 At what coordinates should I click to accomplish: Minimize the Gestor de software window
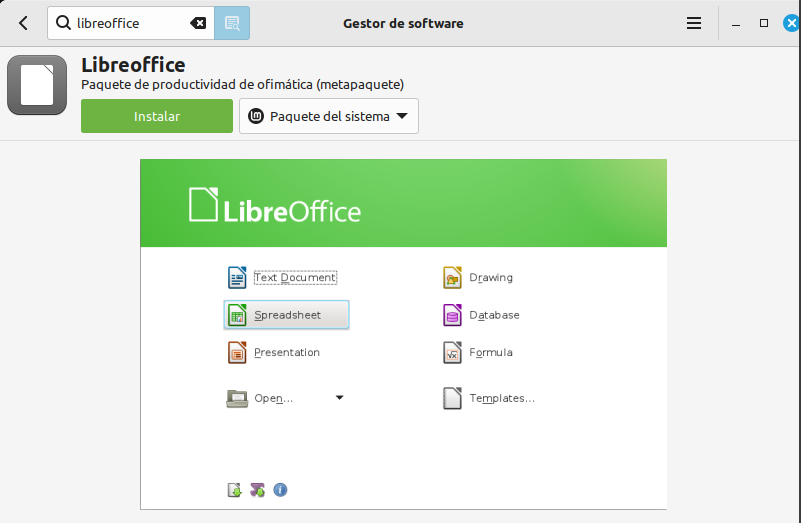[736, 23]
